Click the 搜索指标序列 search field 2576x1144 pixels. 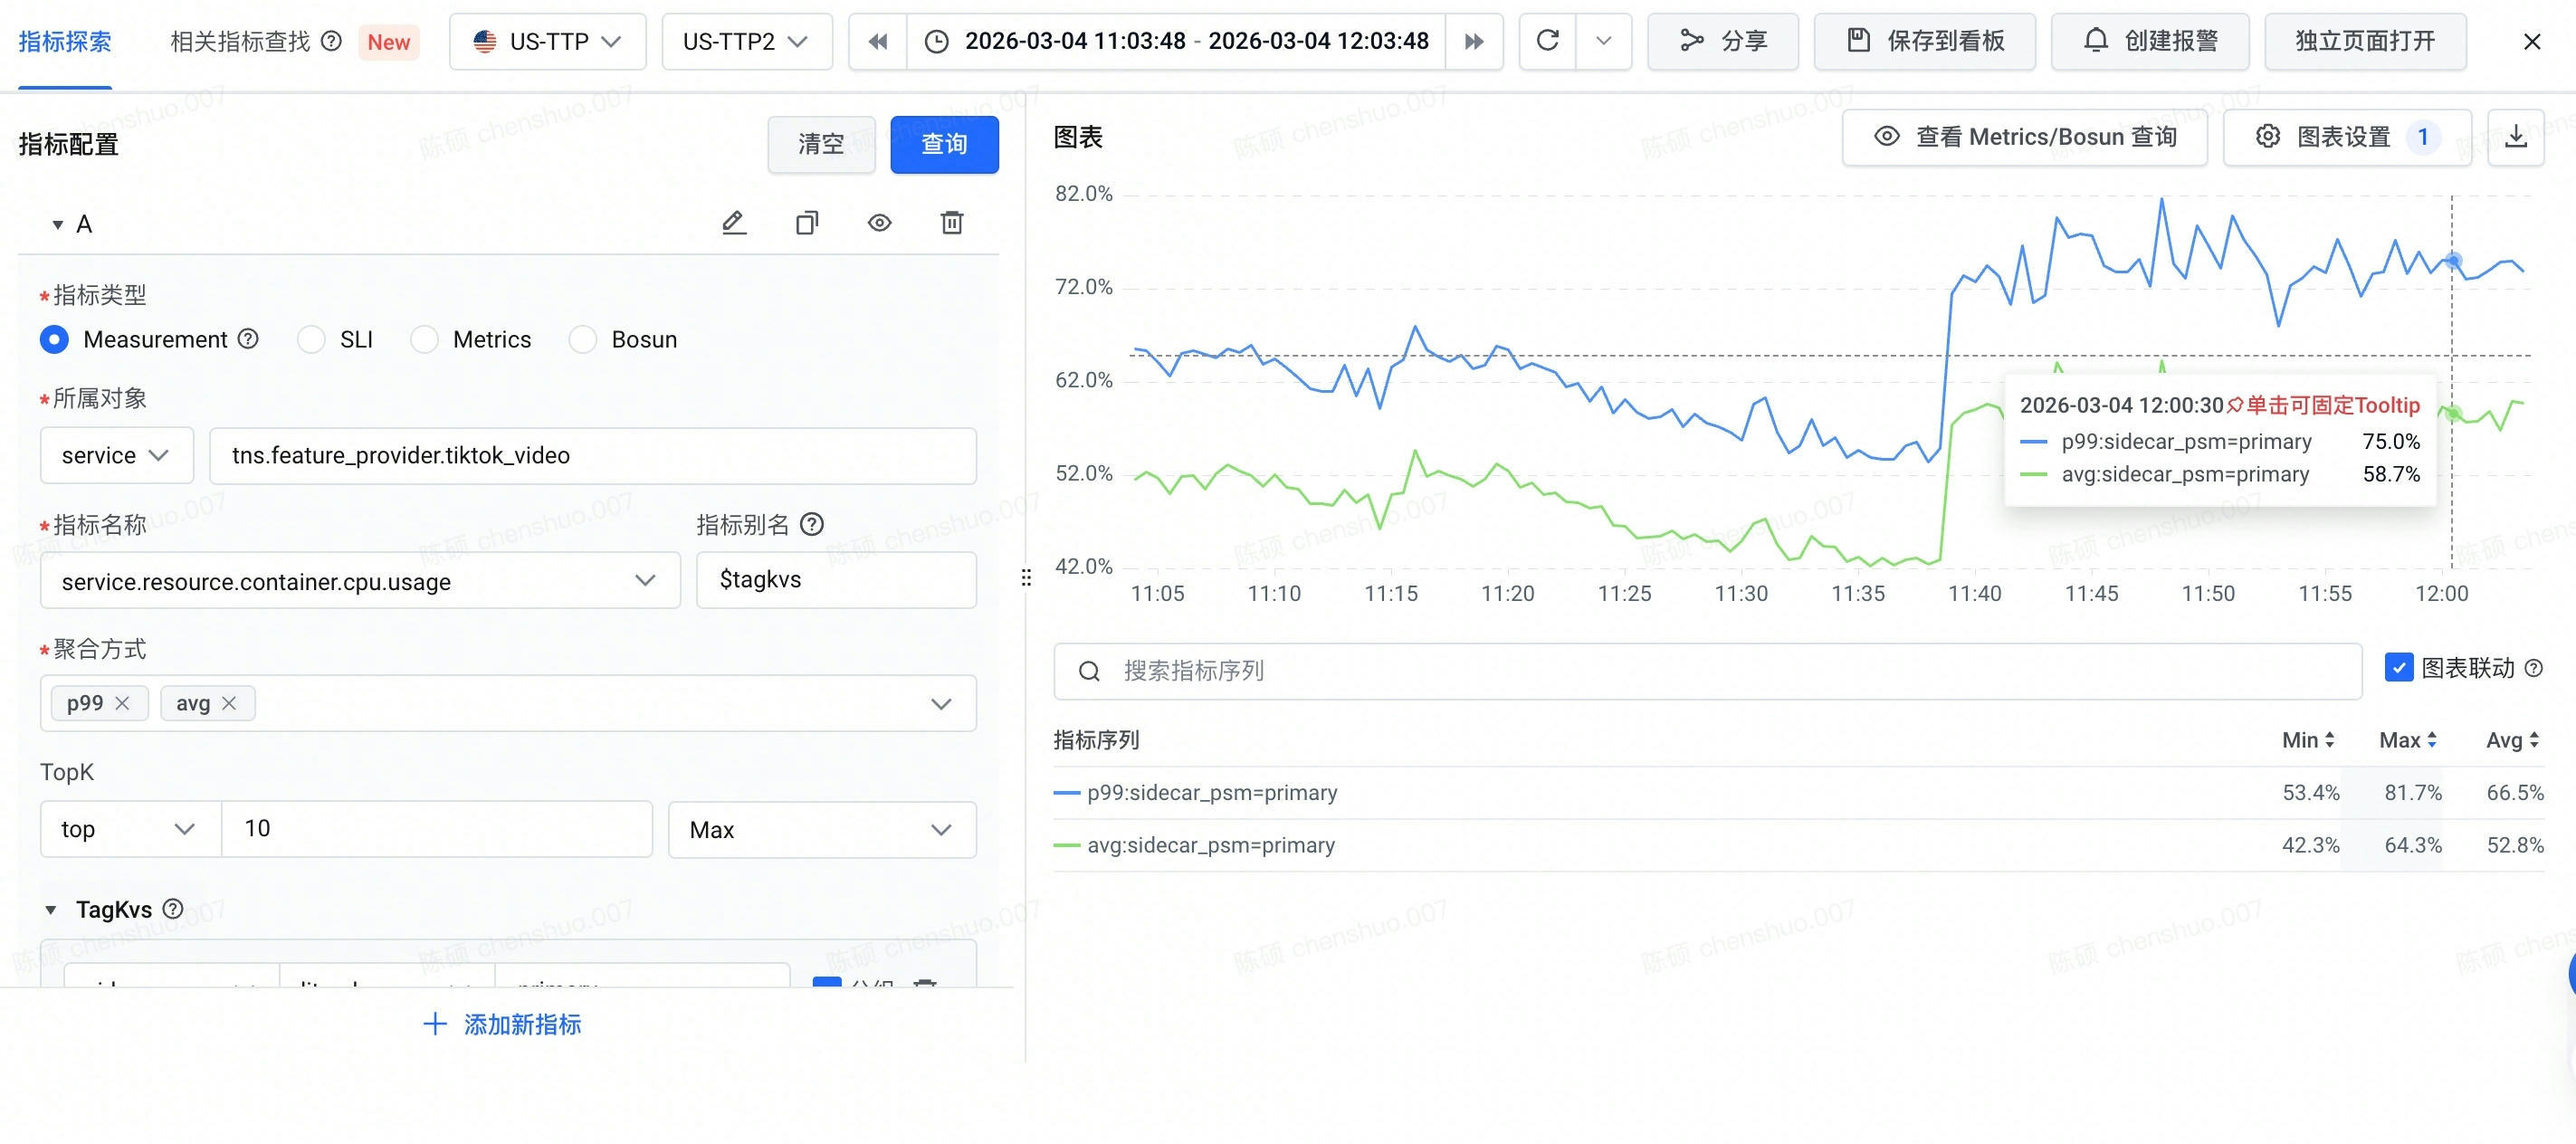pos(1700,671)
